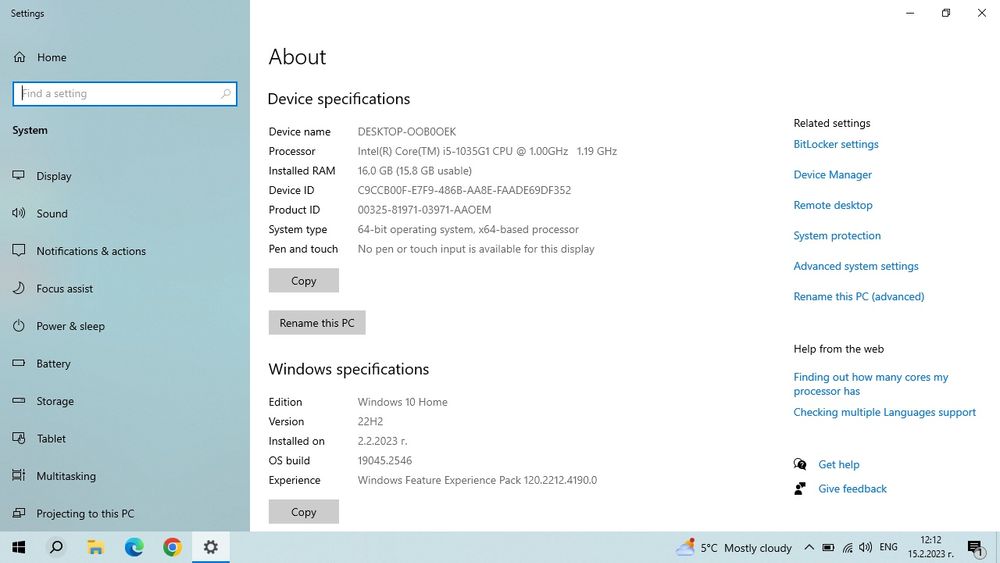
Task: Click the Get help chat icon
Action: [x=800, y=464]
